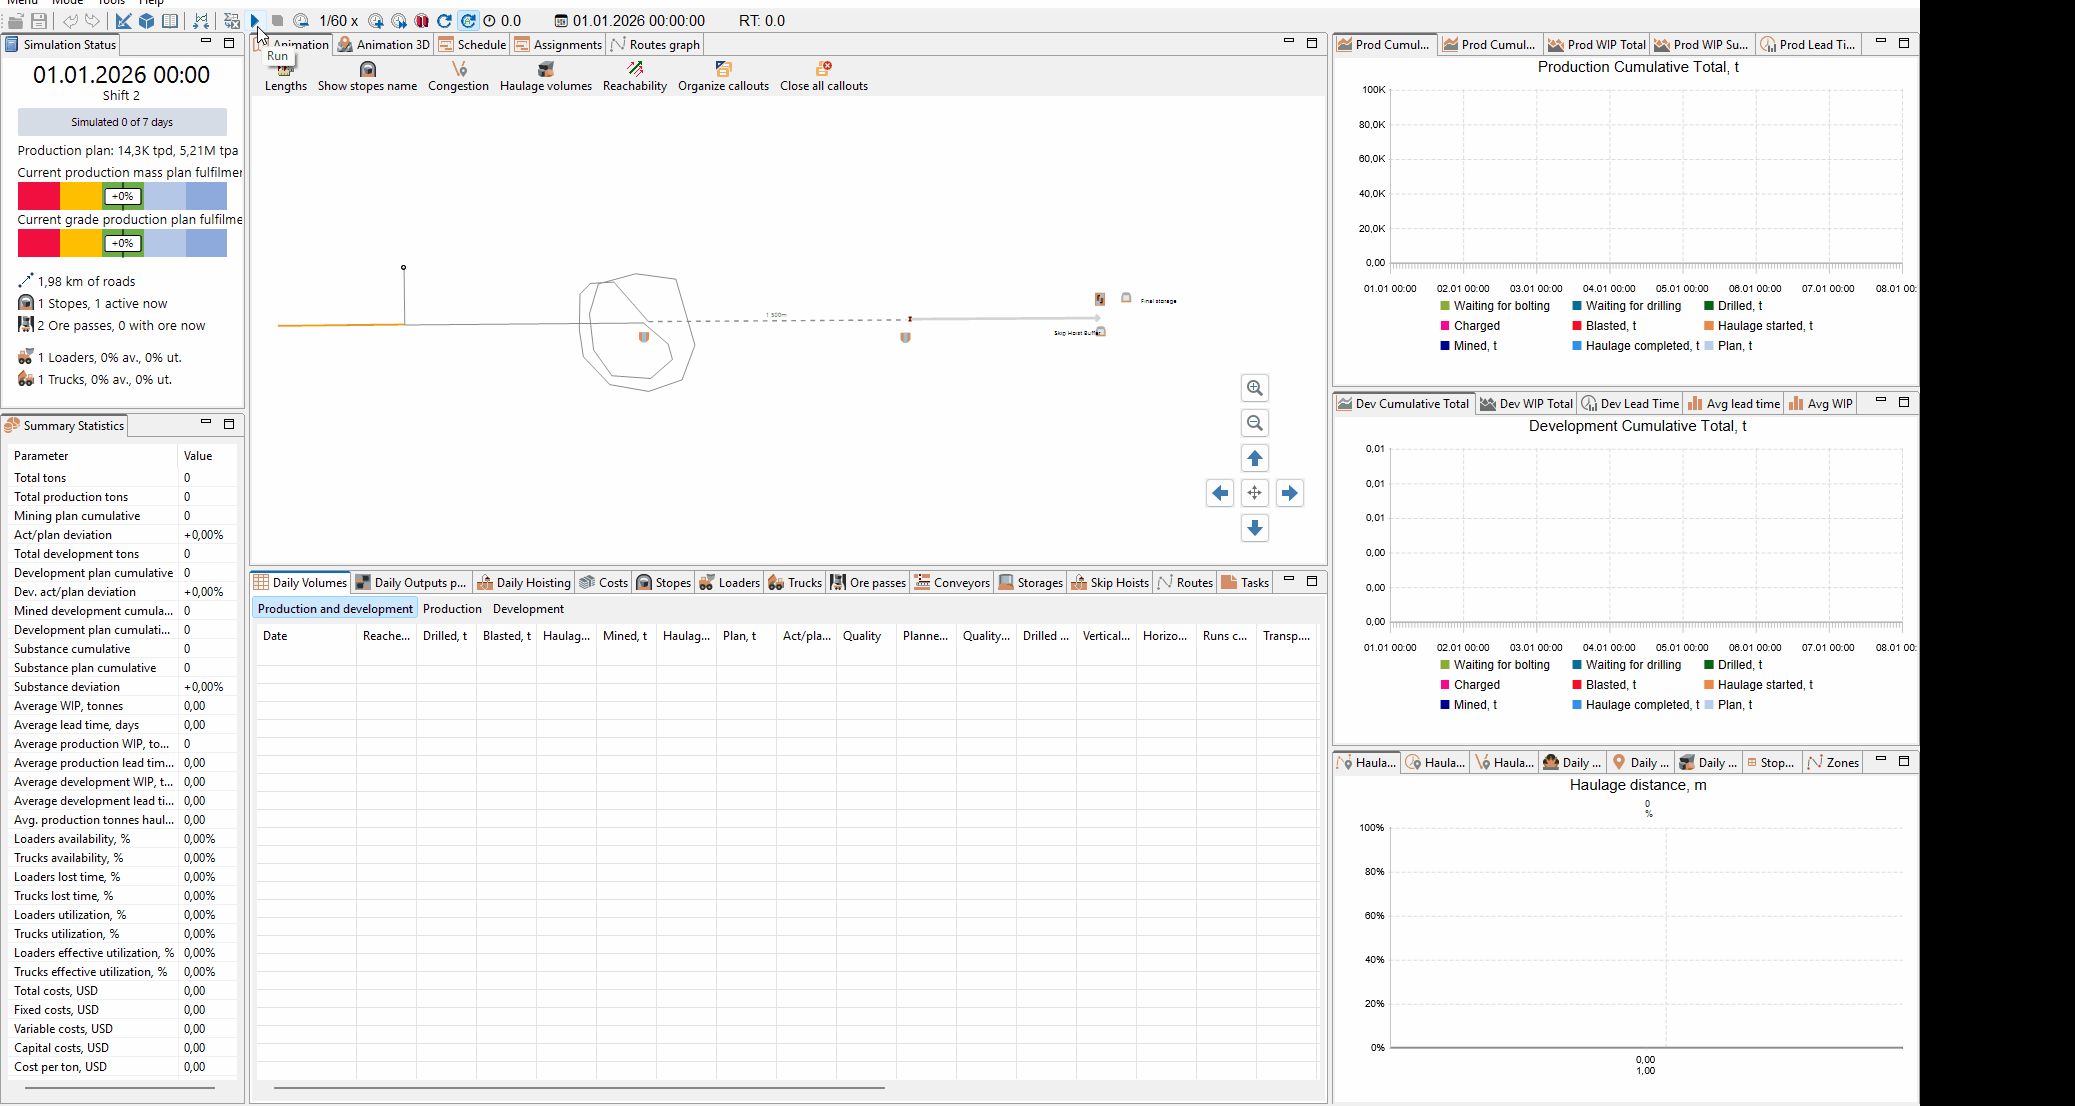
Task: Toggle the Congestion overlay
Action: (x=458, y=77)
